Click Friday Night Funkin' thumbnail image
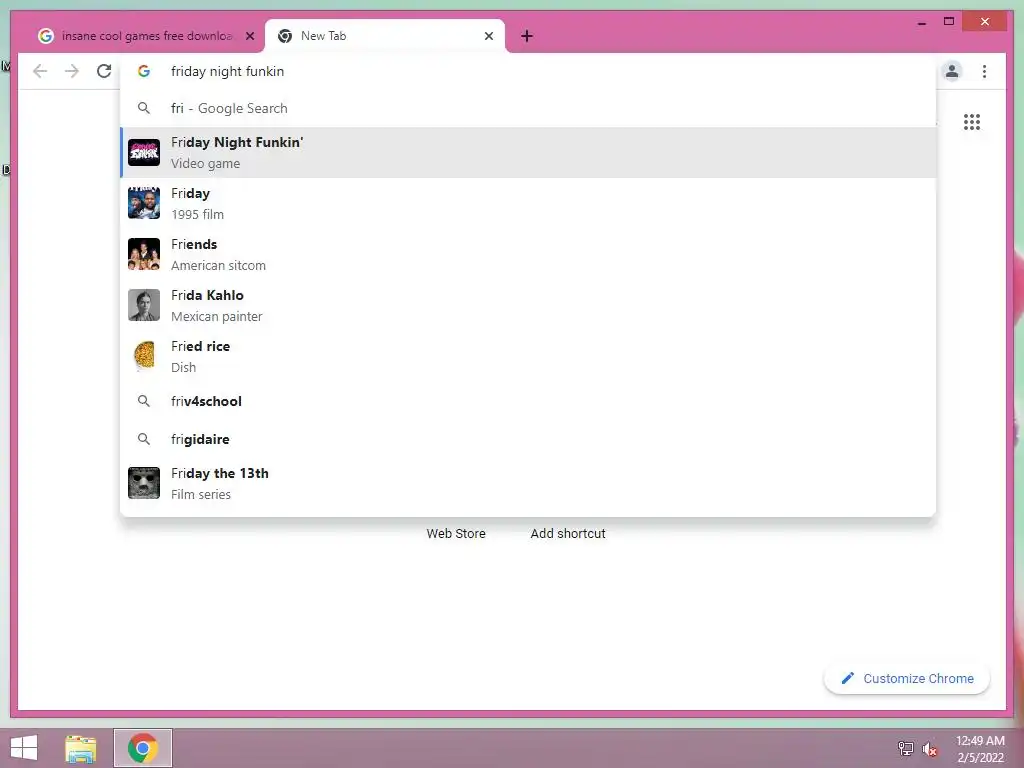Image resolution: width=1024 pixels, height=768 pixels. coord(144,152)
